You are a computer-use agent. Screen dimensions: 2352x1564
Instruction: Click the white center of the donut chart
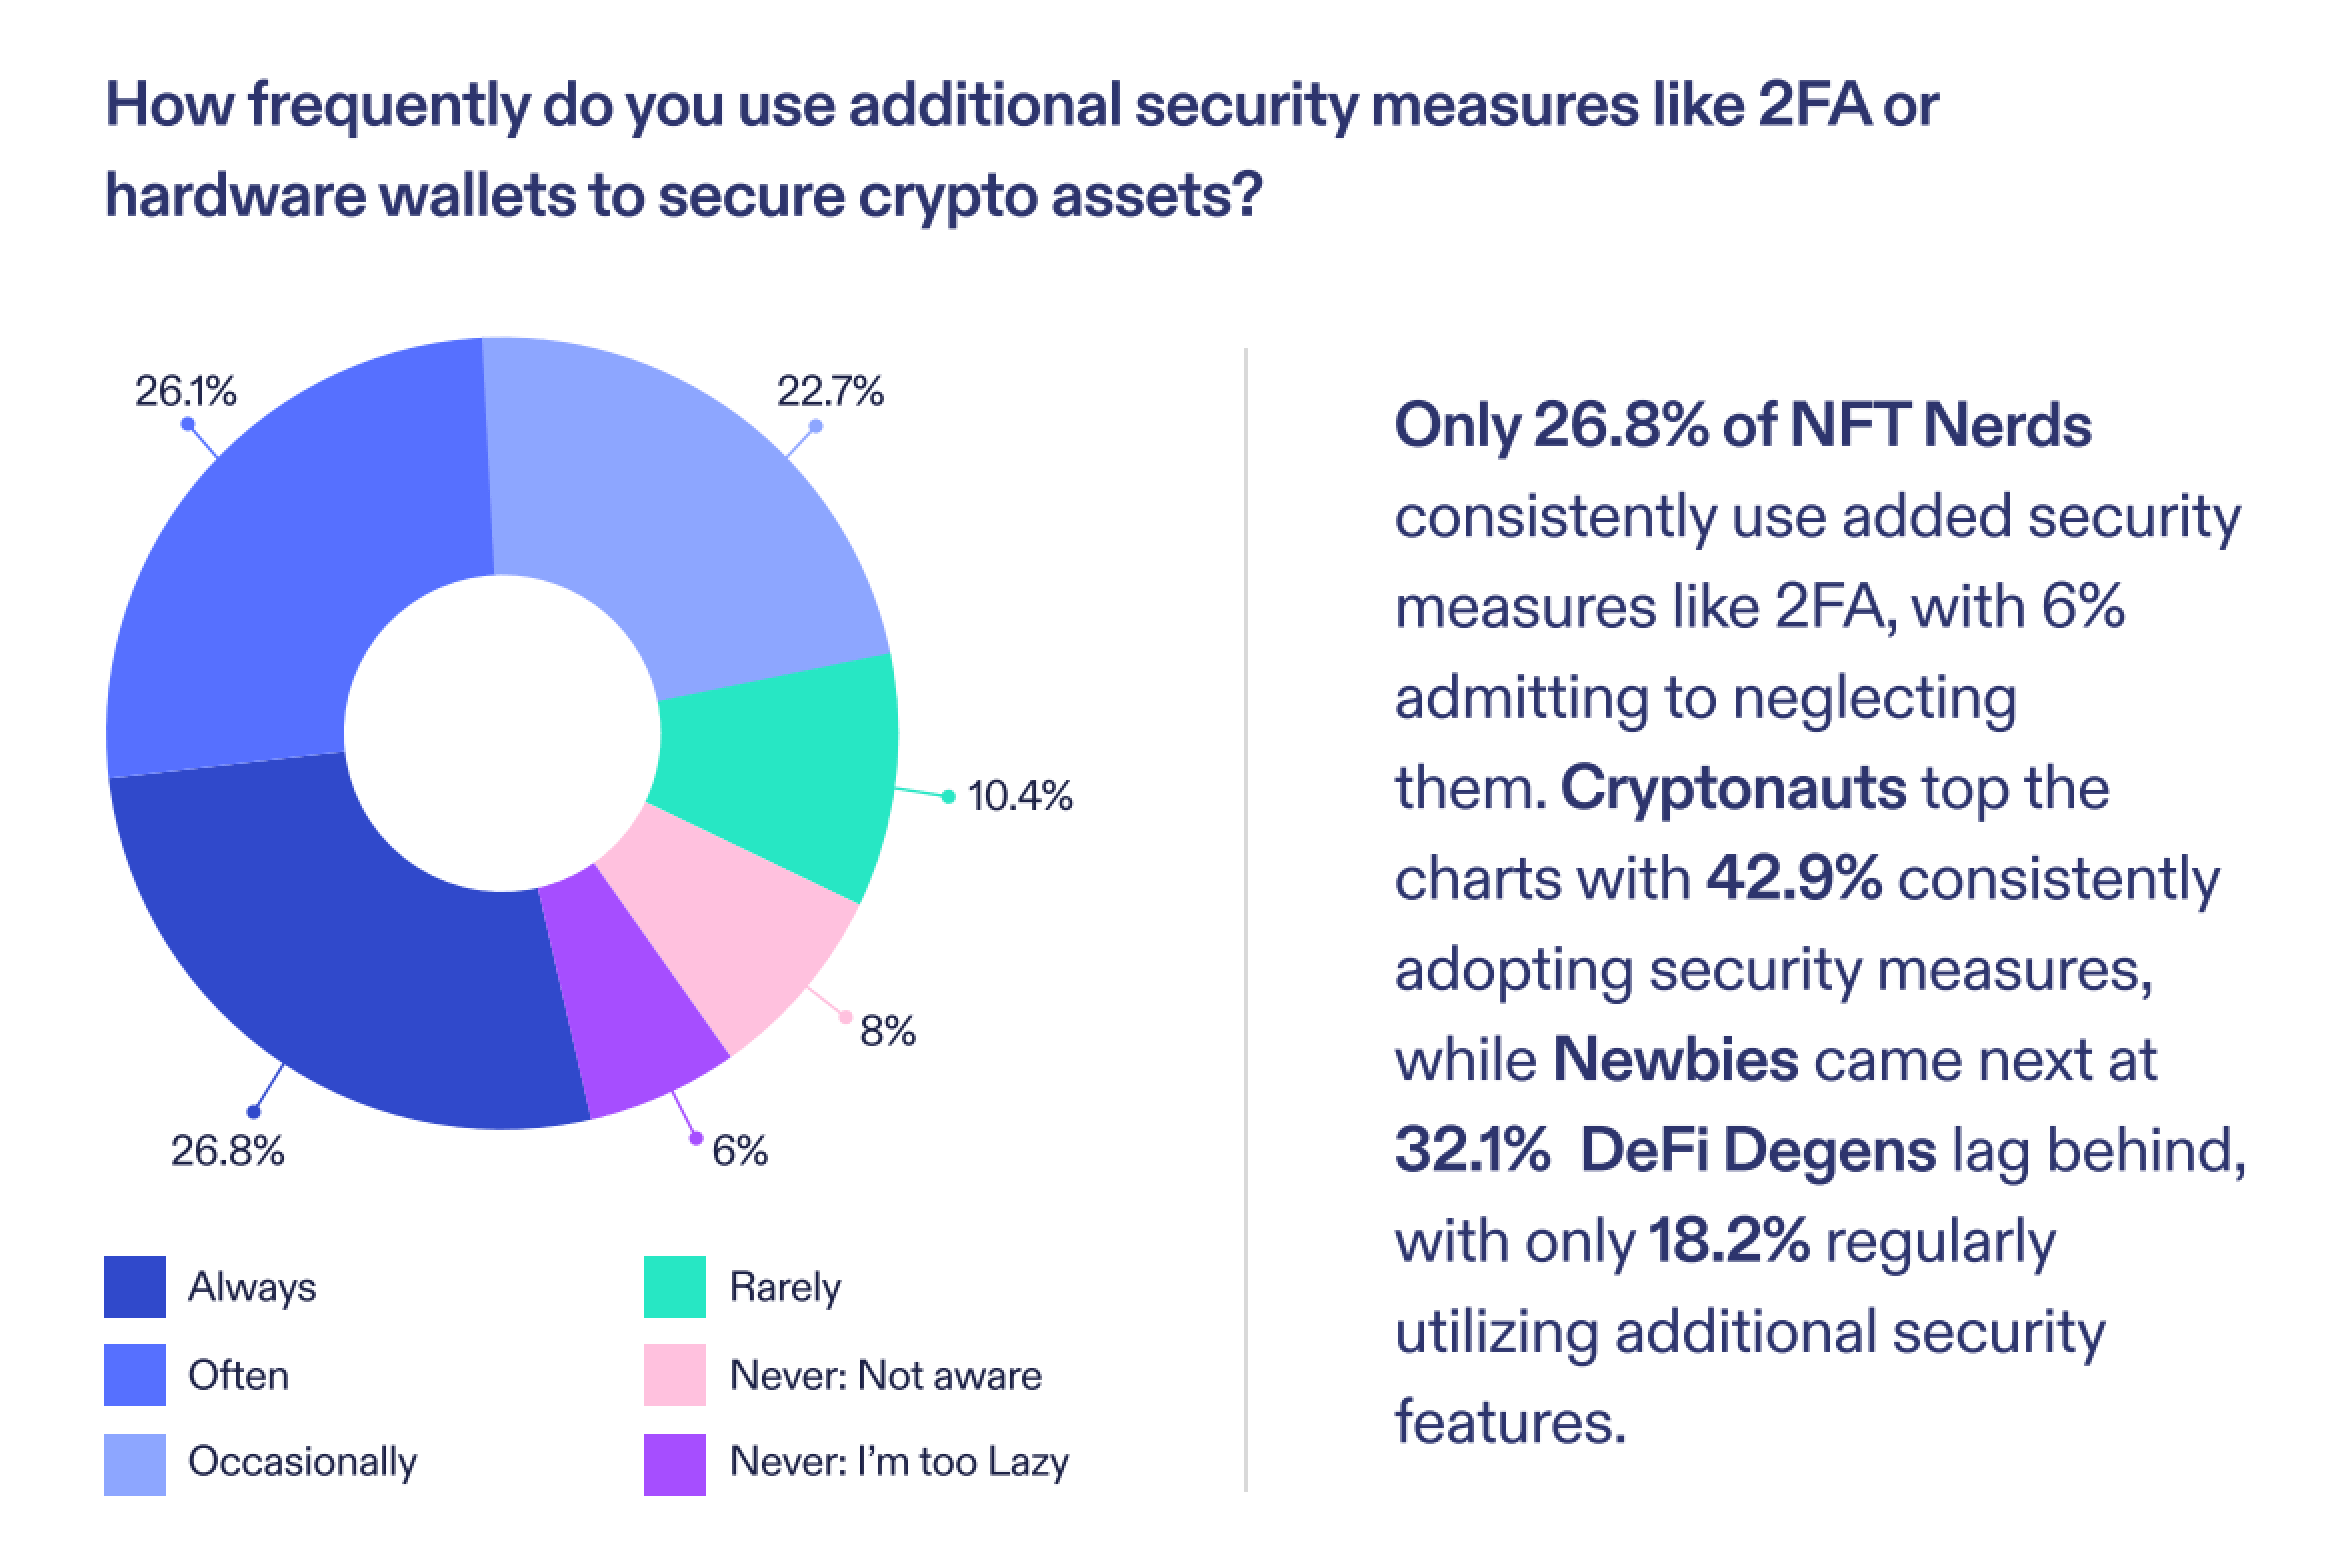click(502, 733)
